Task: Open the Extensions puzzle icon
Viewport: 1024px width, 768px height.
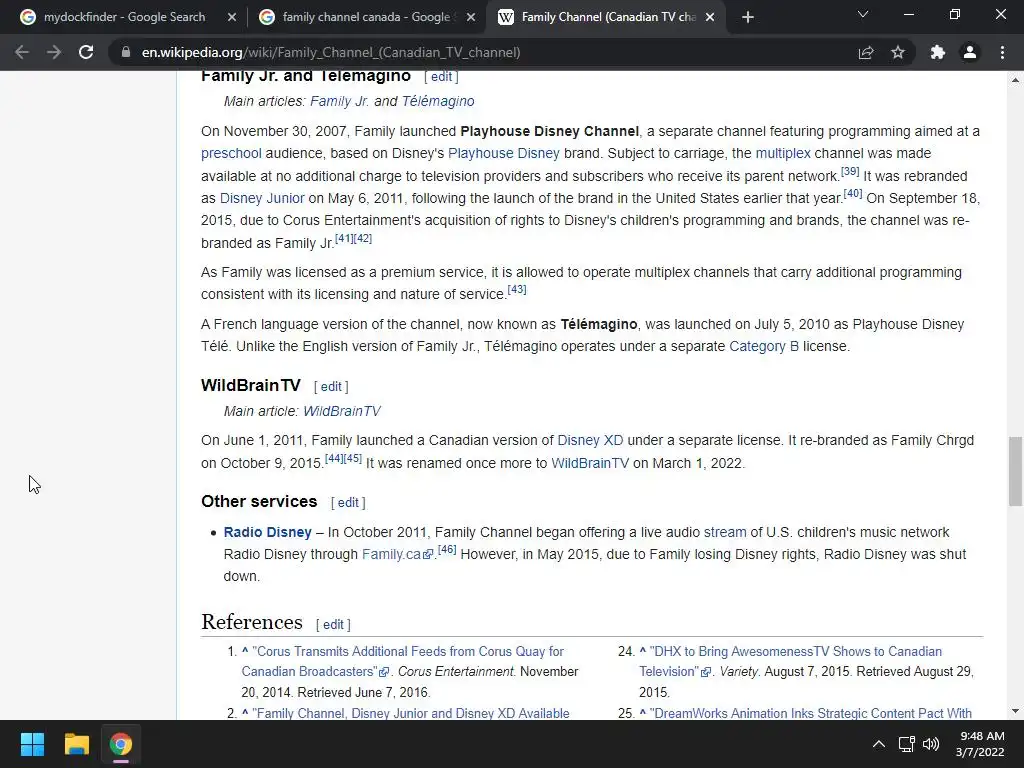Action: [938, 52]
